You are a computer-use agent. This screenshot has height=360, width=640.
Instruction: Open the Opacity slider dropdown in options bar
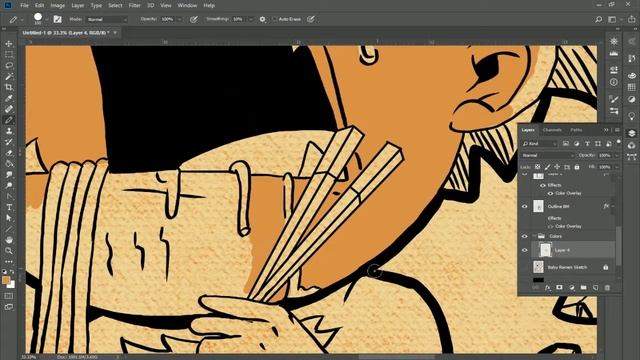pyautogui.click(x=179, y=19)
